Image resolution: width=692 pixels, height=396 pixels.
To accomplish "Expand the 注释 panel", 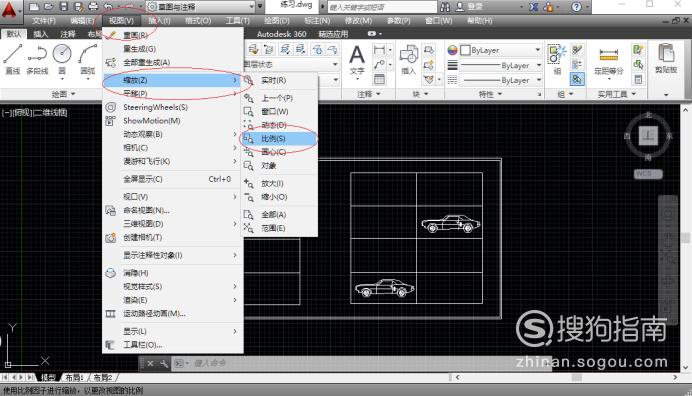I will 369,94.
